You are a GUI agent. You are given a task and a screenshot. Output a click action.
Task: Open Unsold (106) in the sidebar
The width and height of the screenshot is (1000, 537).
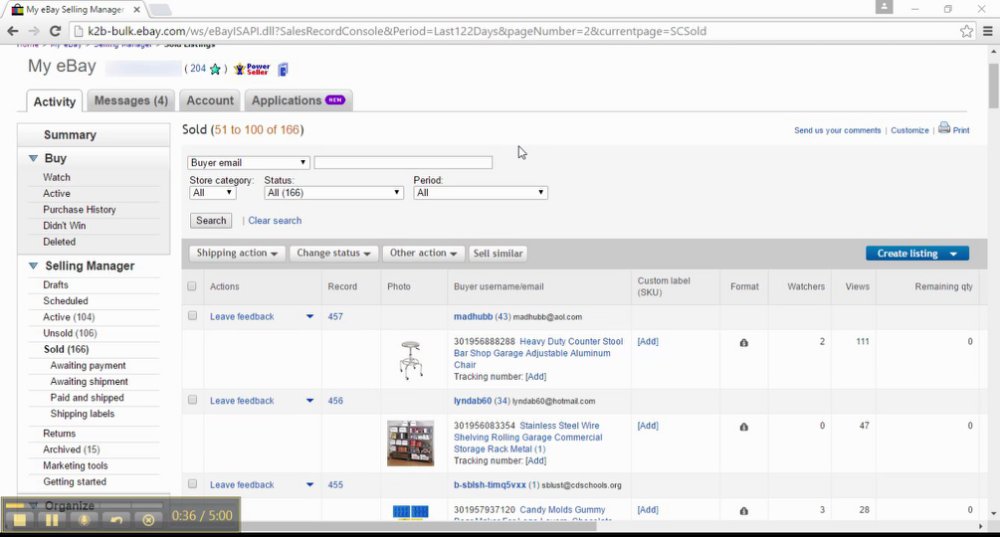coord(70,333)
